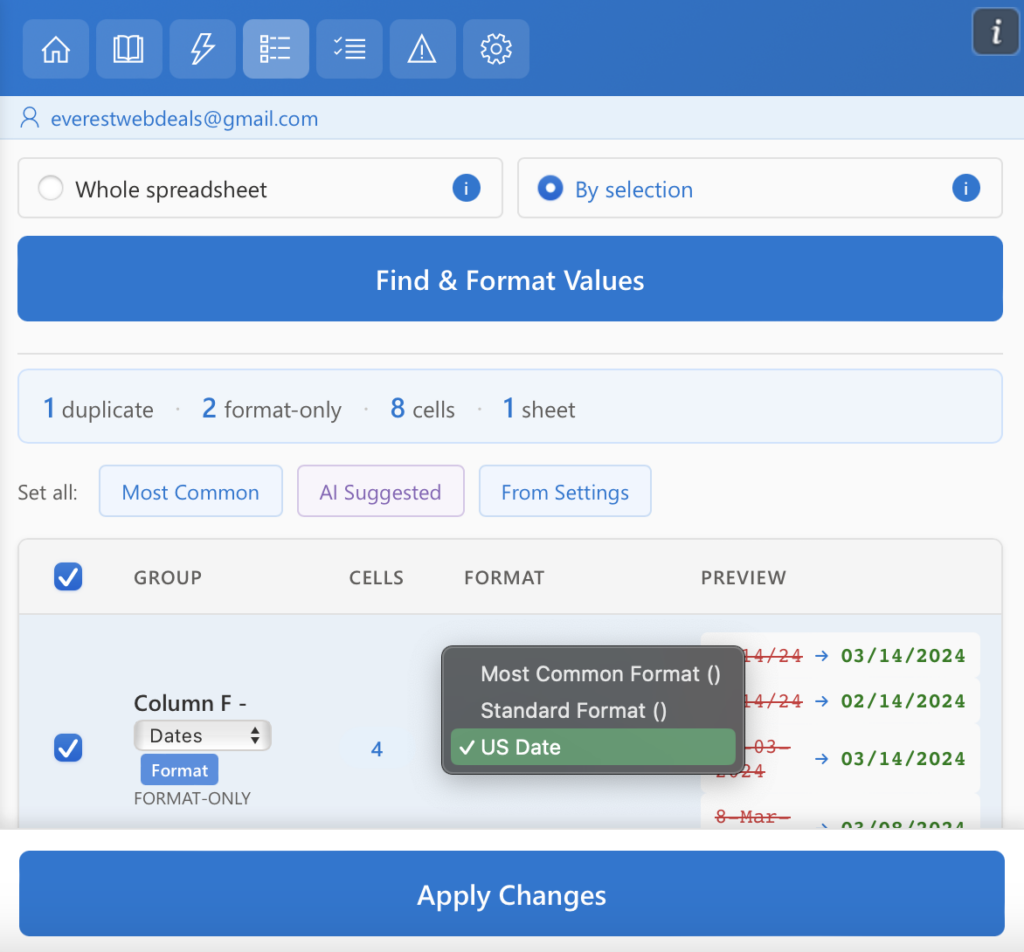The height and width of the screenshot is (952, 1024).
Task: Uncheck the Column F group checkbox
Action: pos(68,747)
